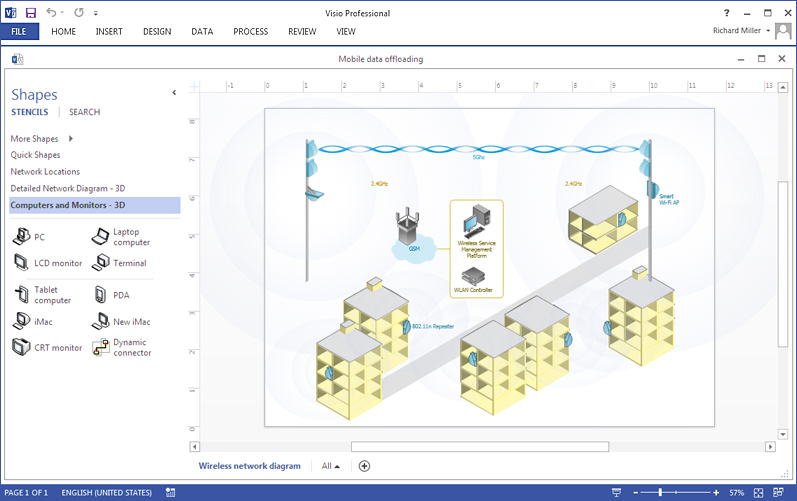The image size is (797, 501).
Task: Open the All pages dropdown
Action: coord(330,466)
